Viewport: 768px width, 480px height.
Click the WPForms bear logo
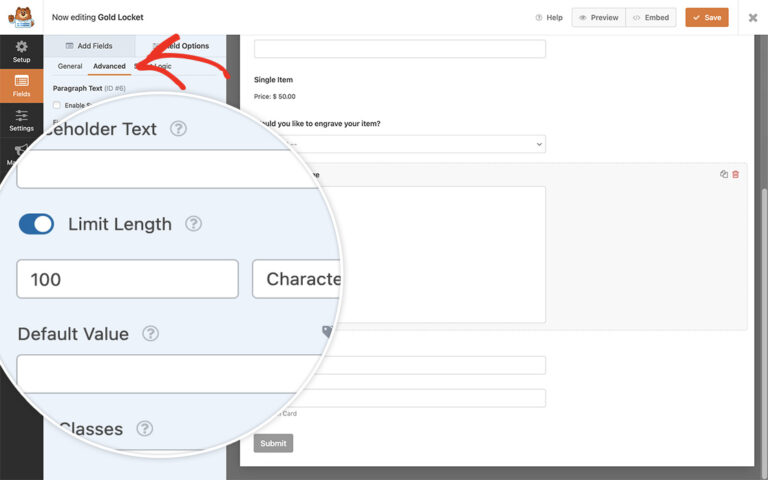click(x=22, y=17)
